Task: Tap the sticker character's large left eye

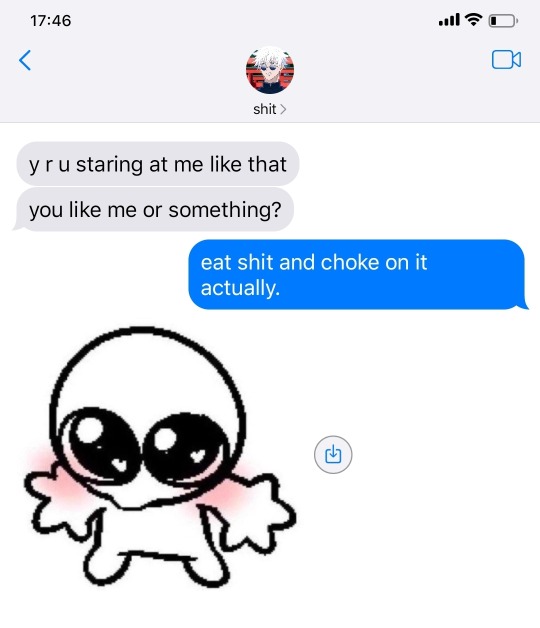Action: tap(102, 444)
